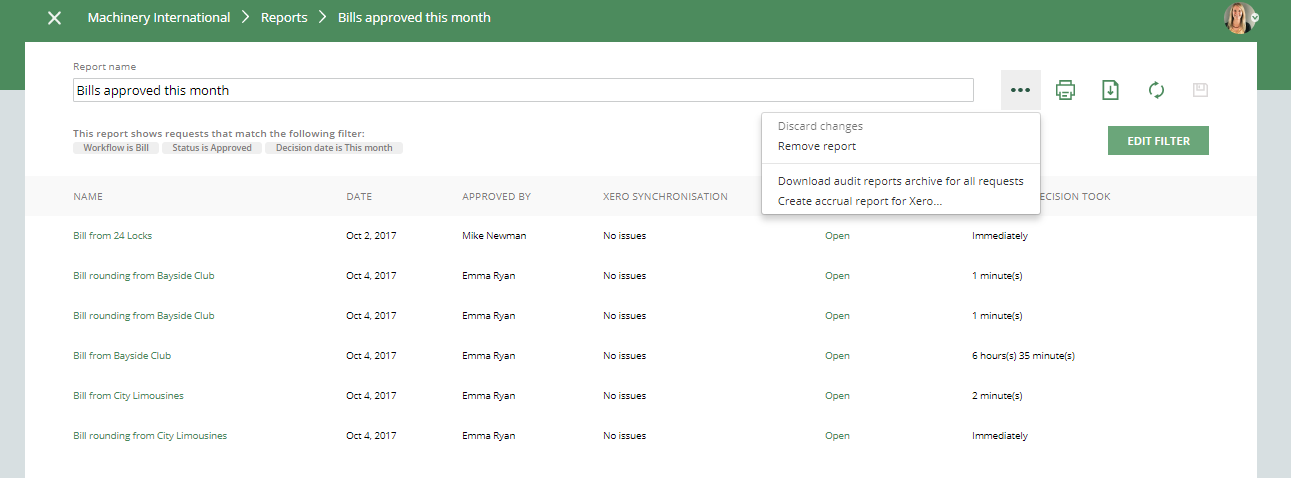Click the save floppy disk icon
1291x478 pixels.
(x=1200, y=90)
